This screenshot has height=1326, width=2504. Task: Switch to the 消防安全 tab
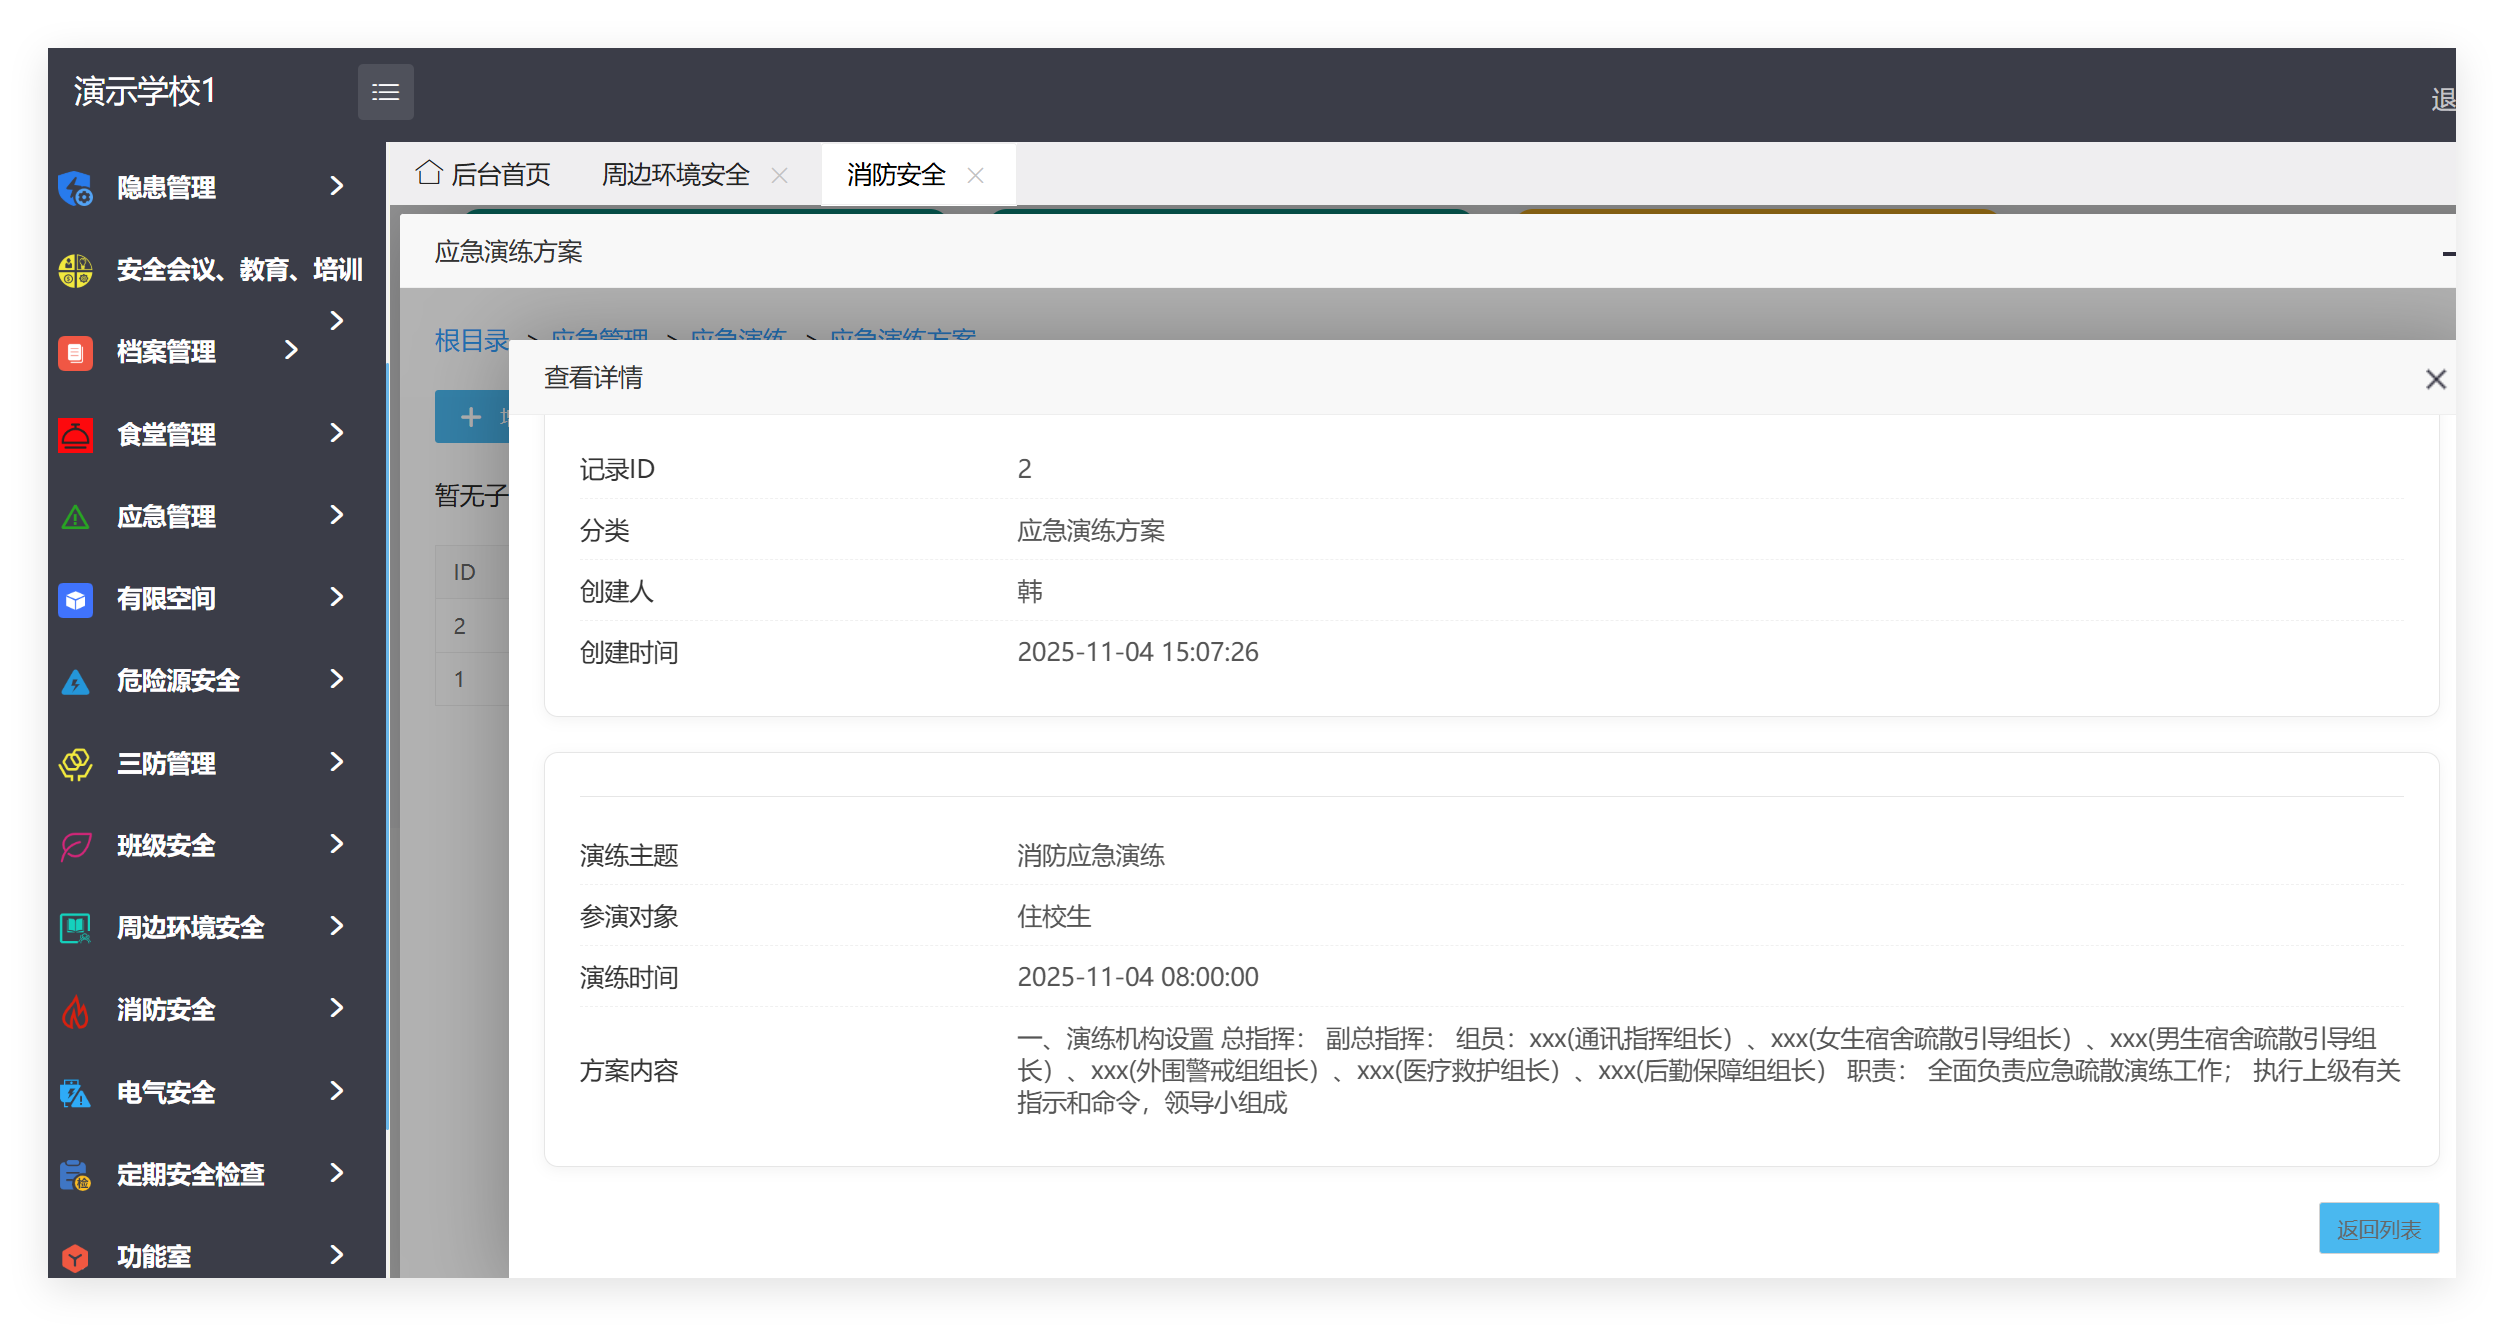pos(894,174)
